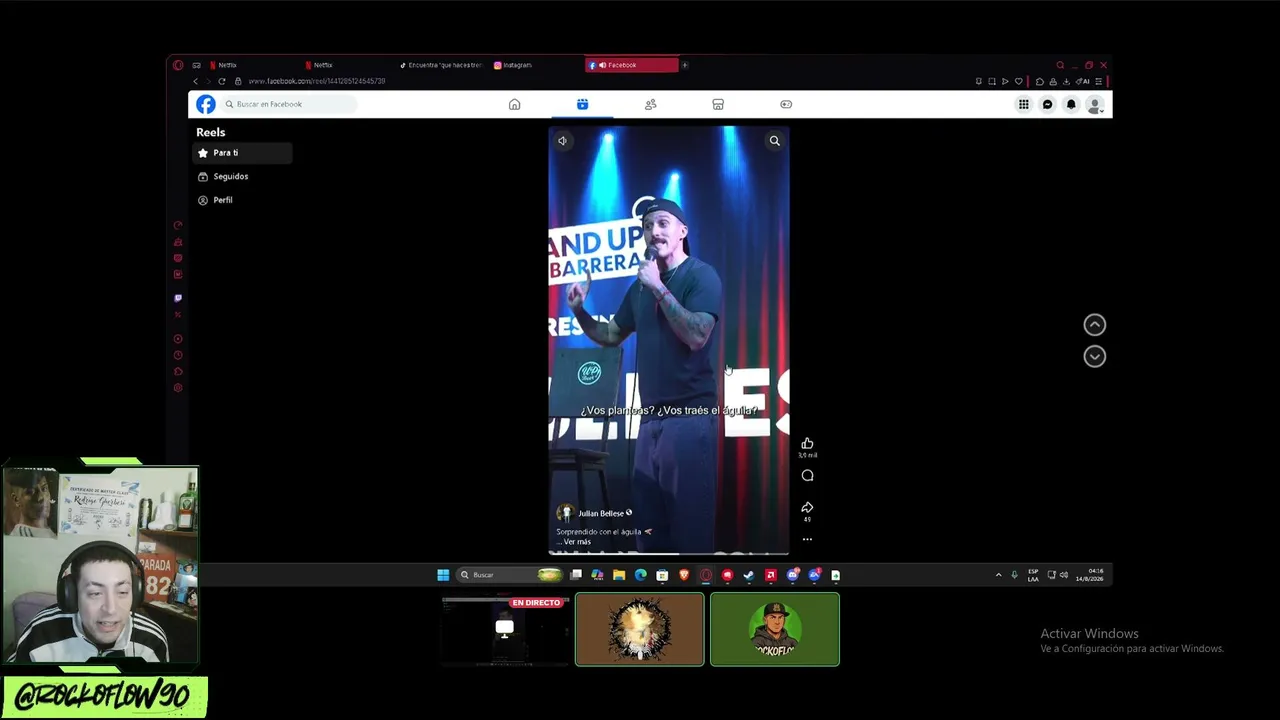Share the reel
This screenshot has width=1280, height=720.
click(807, 508)
